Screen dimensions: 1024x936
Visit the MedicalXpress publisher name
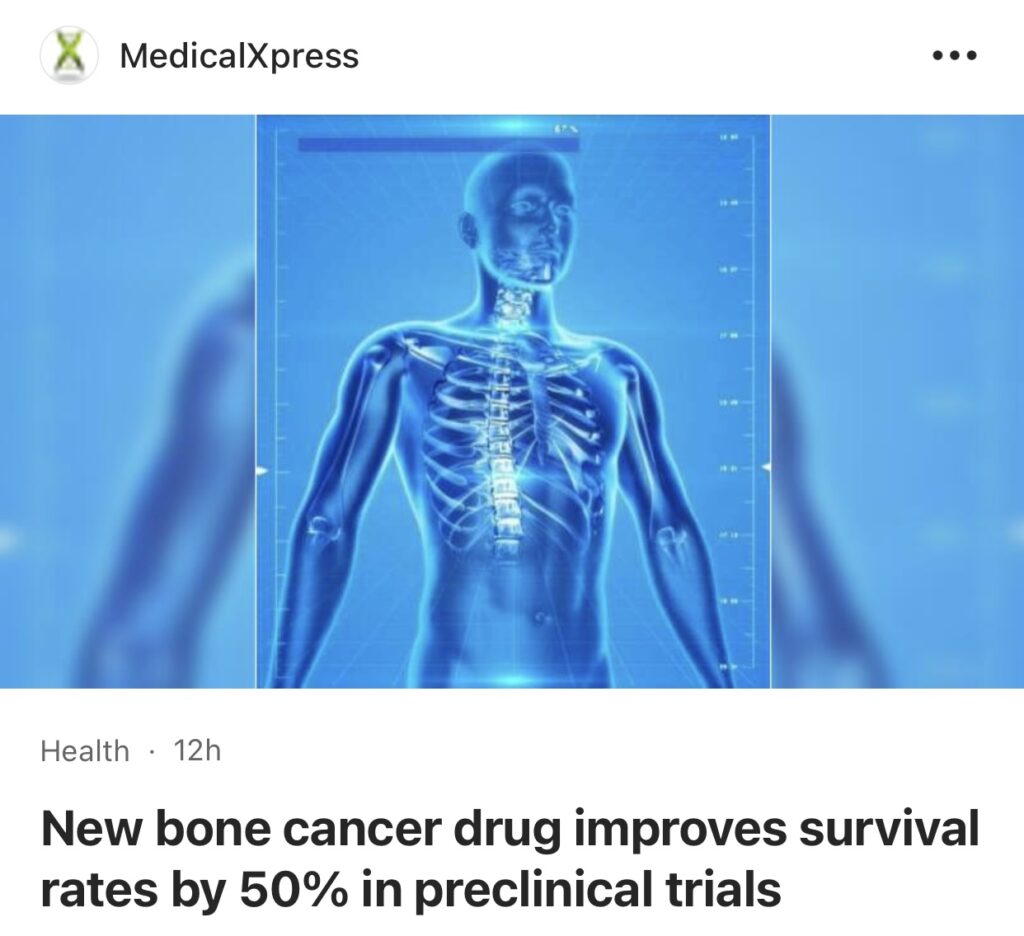239,56
